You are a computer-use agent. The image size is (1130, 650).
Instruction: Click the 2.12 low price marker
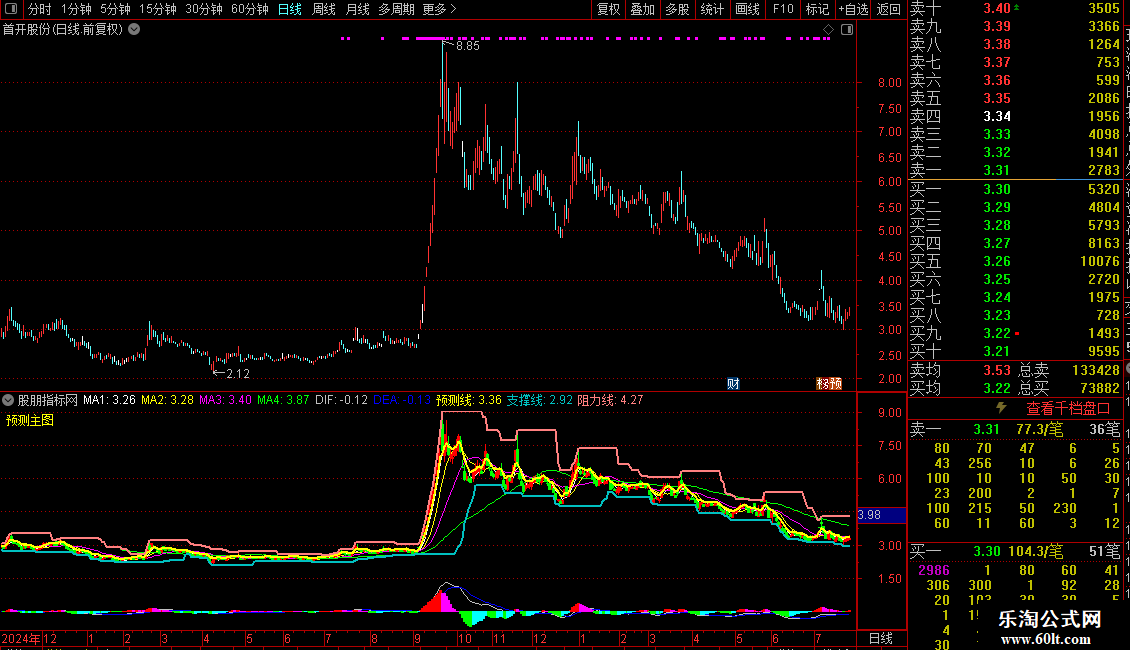click(x=238, y=373)
